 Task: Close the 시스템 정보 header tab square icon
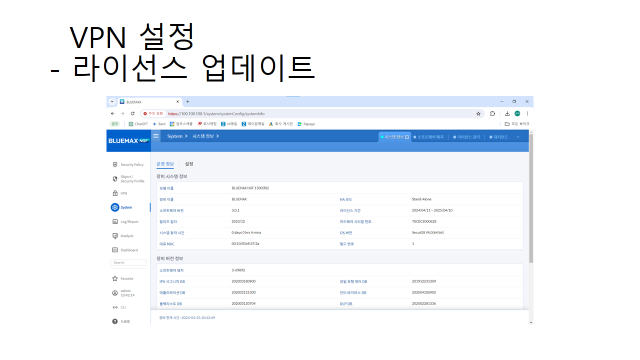[x=407, y=137]
